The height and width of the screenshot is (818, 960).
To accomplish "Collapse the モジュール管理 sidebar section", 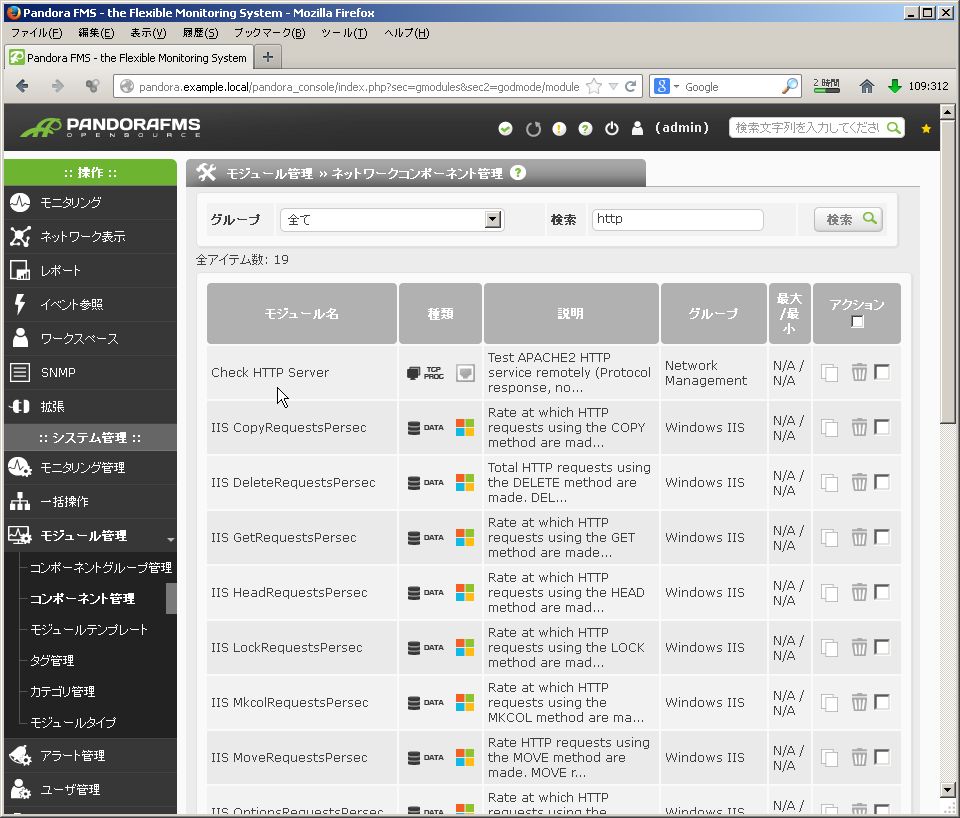I will pyautogui.click(x=90, y=536).
